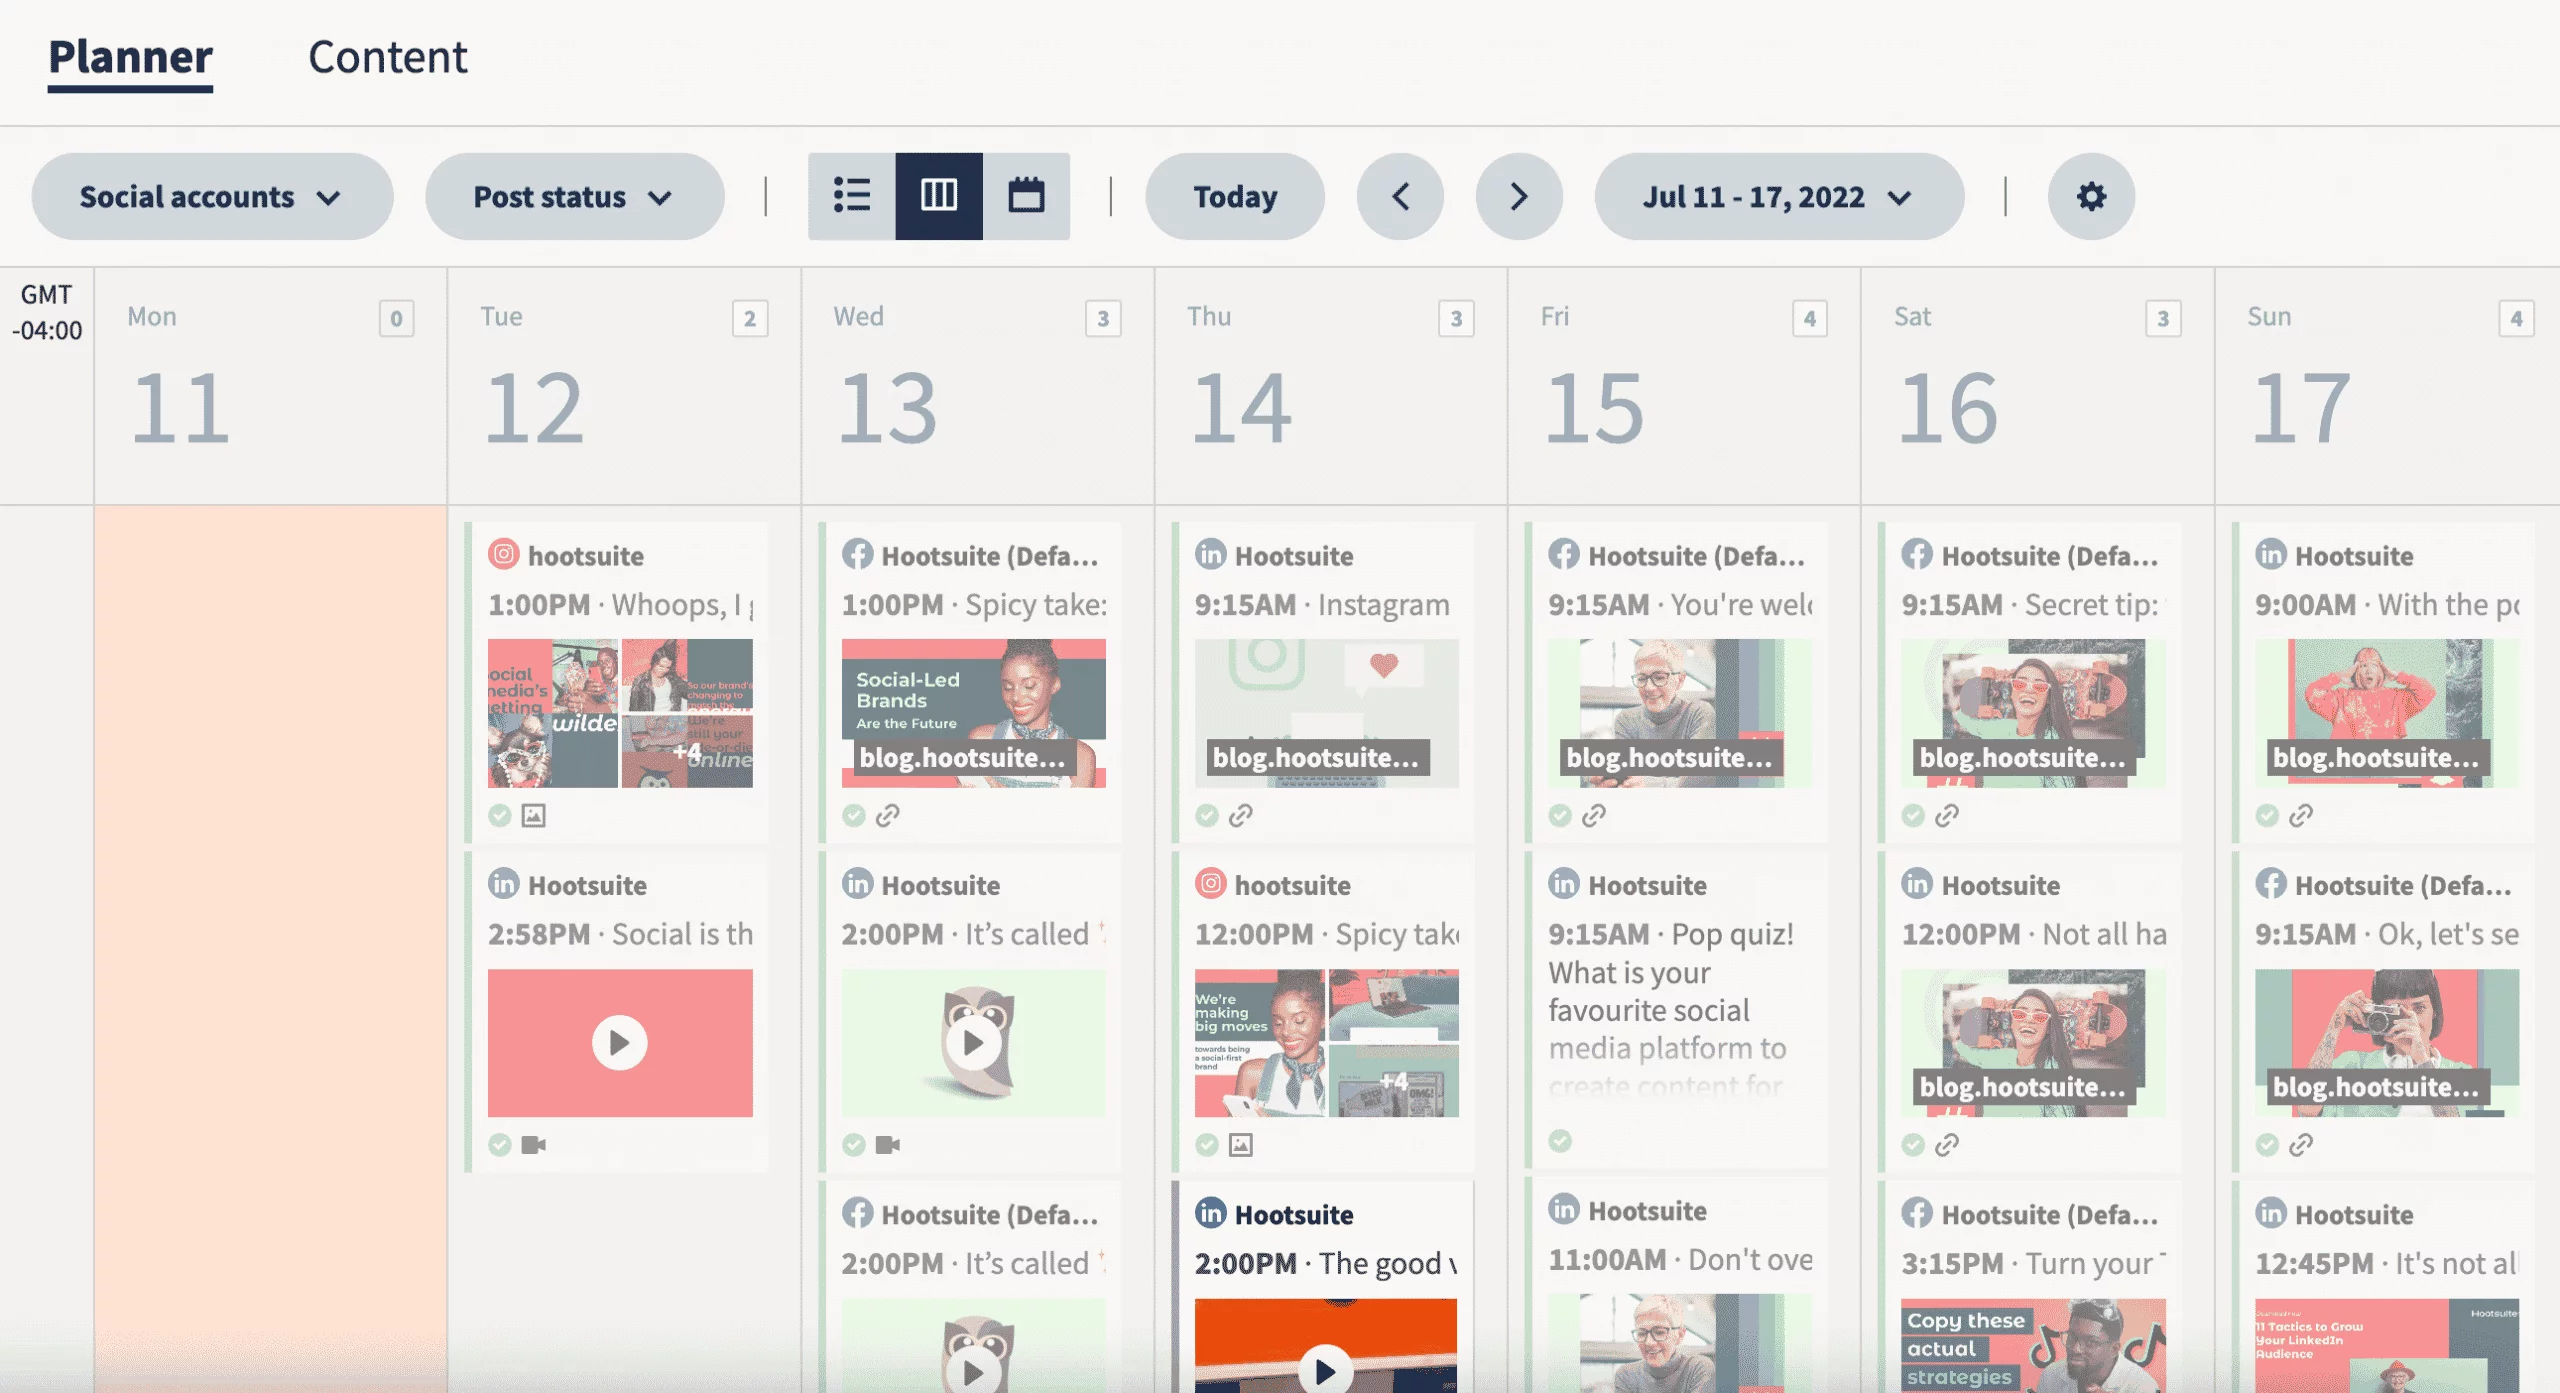Click the Content tab

coord(388,57)
